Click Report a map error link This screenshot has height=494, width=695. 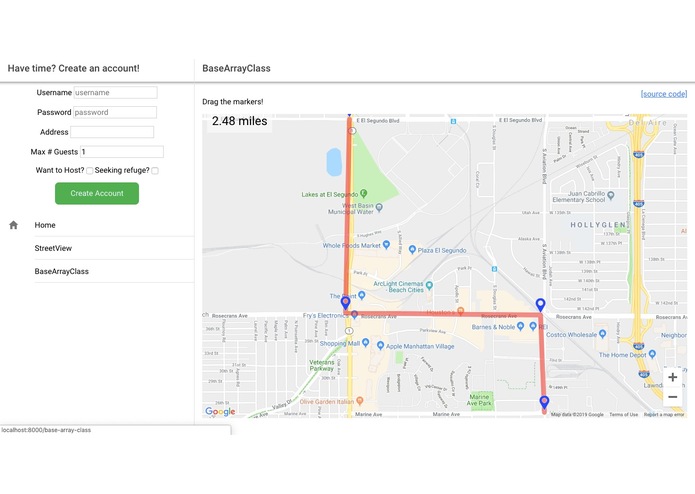pyautogui.click(x=664, y=415)
